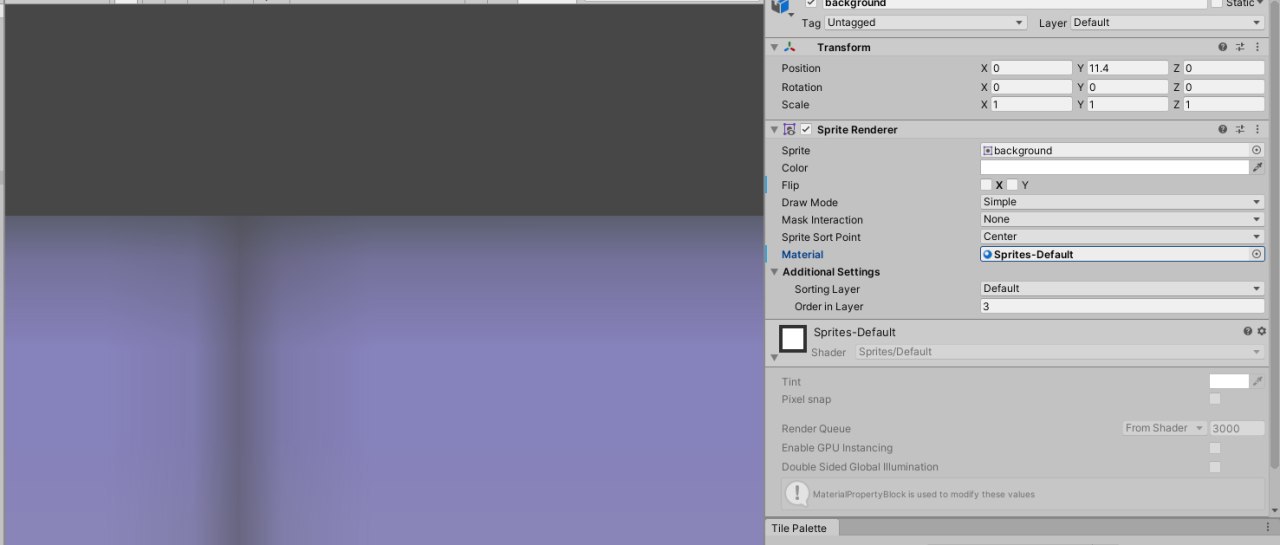Open Sprite Renderer presets

[x=1240, y=129]
